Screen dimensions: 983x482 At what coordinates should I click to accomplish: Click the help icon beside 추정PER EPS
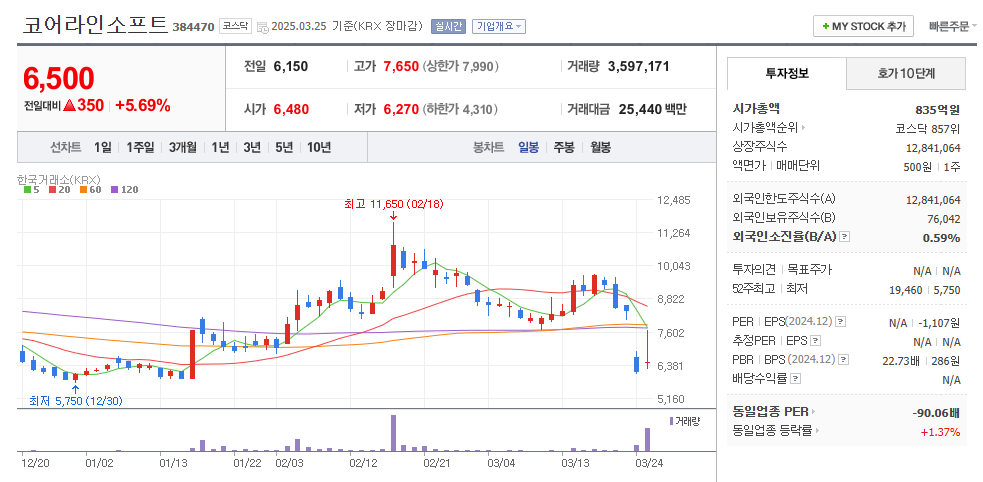point(815,341)
